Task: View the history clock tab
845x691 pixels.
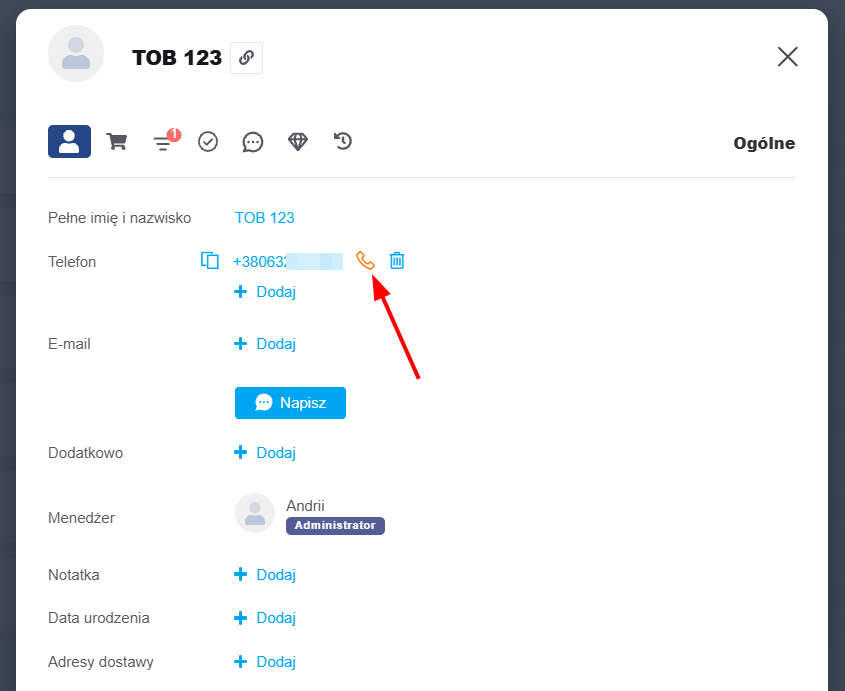Action: pyautogui.click(x=343, y=142)
